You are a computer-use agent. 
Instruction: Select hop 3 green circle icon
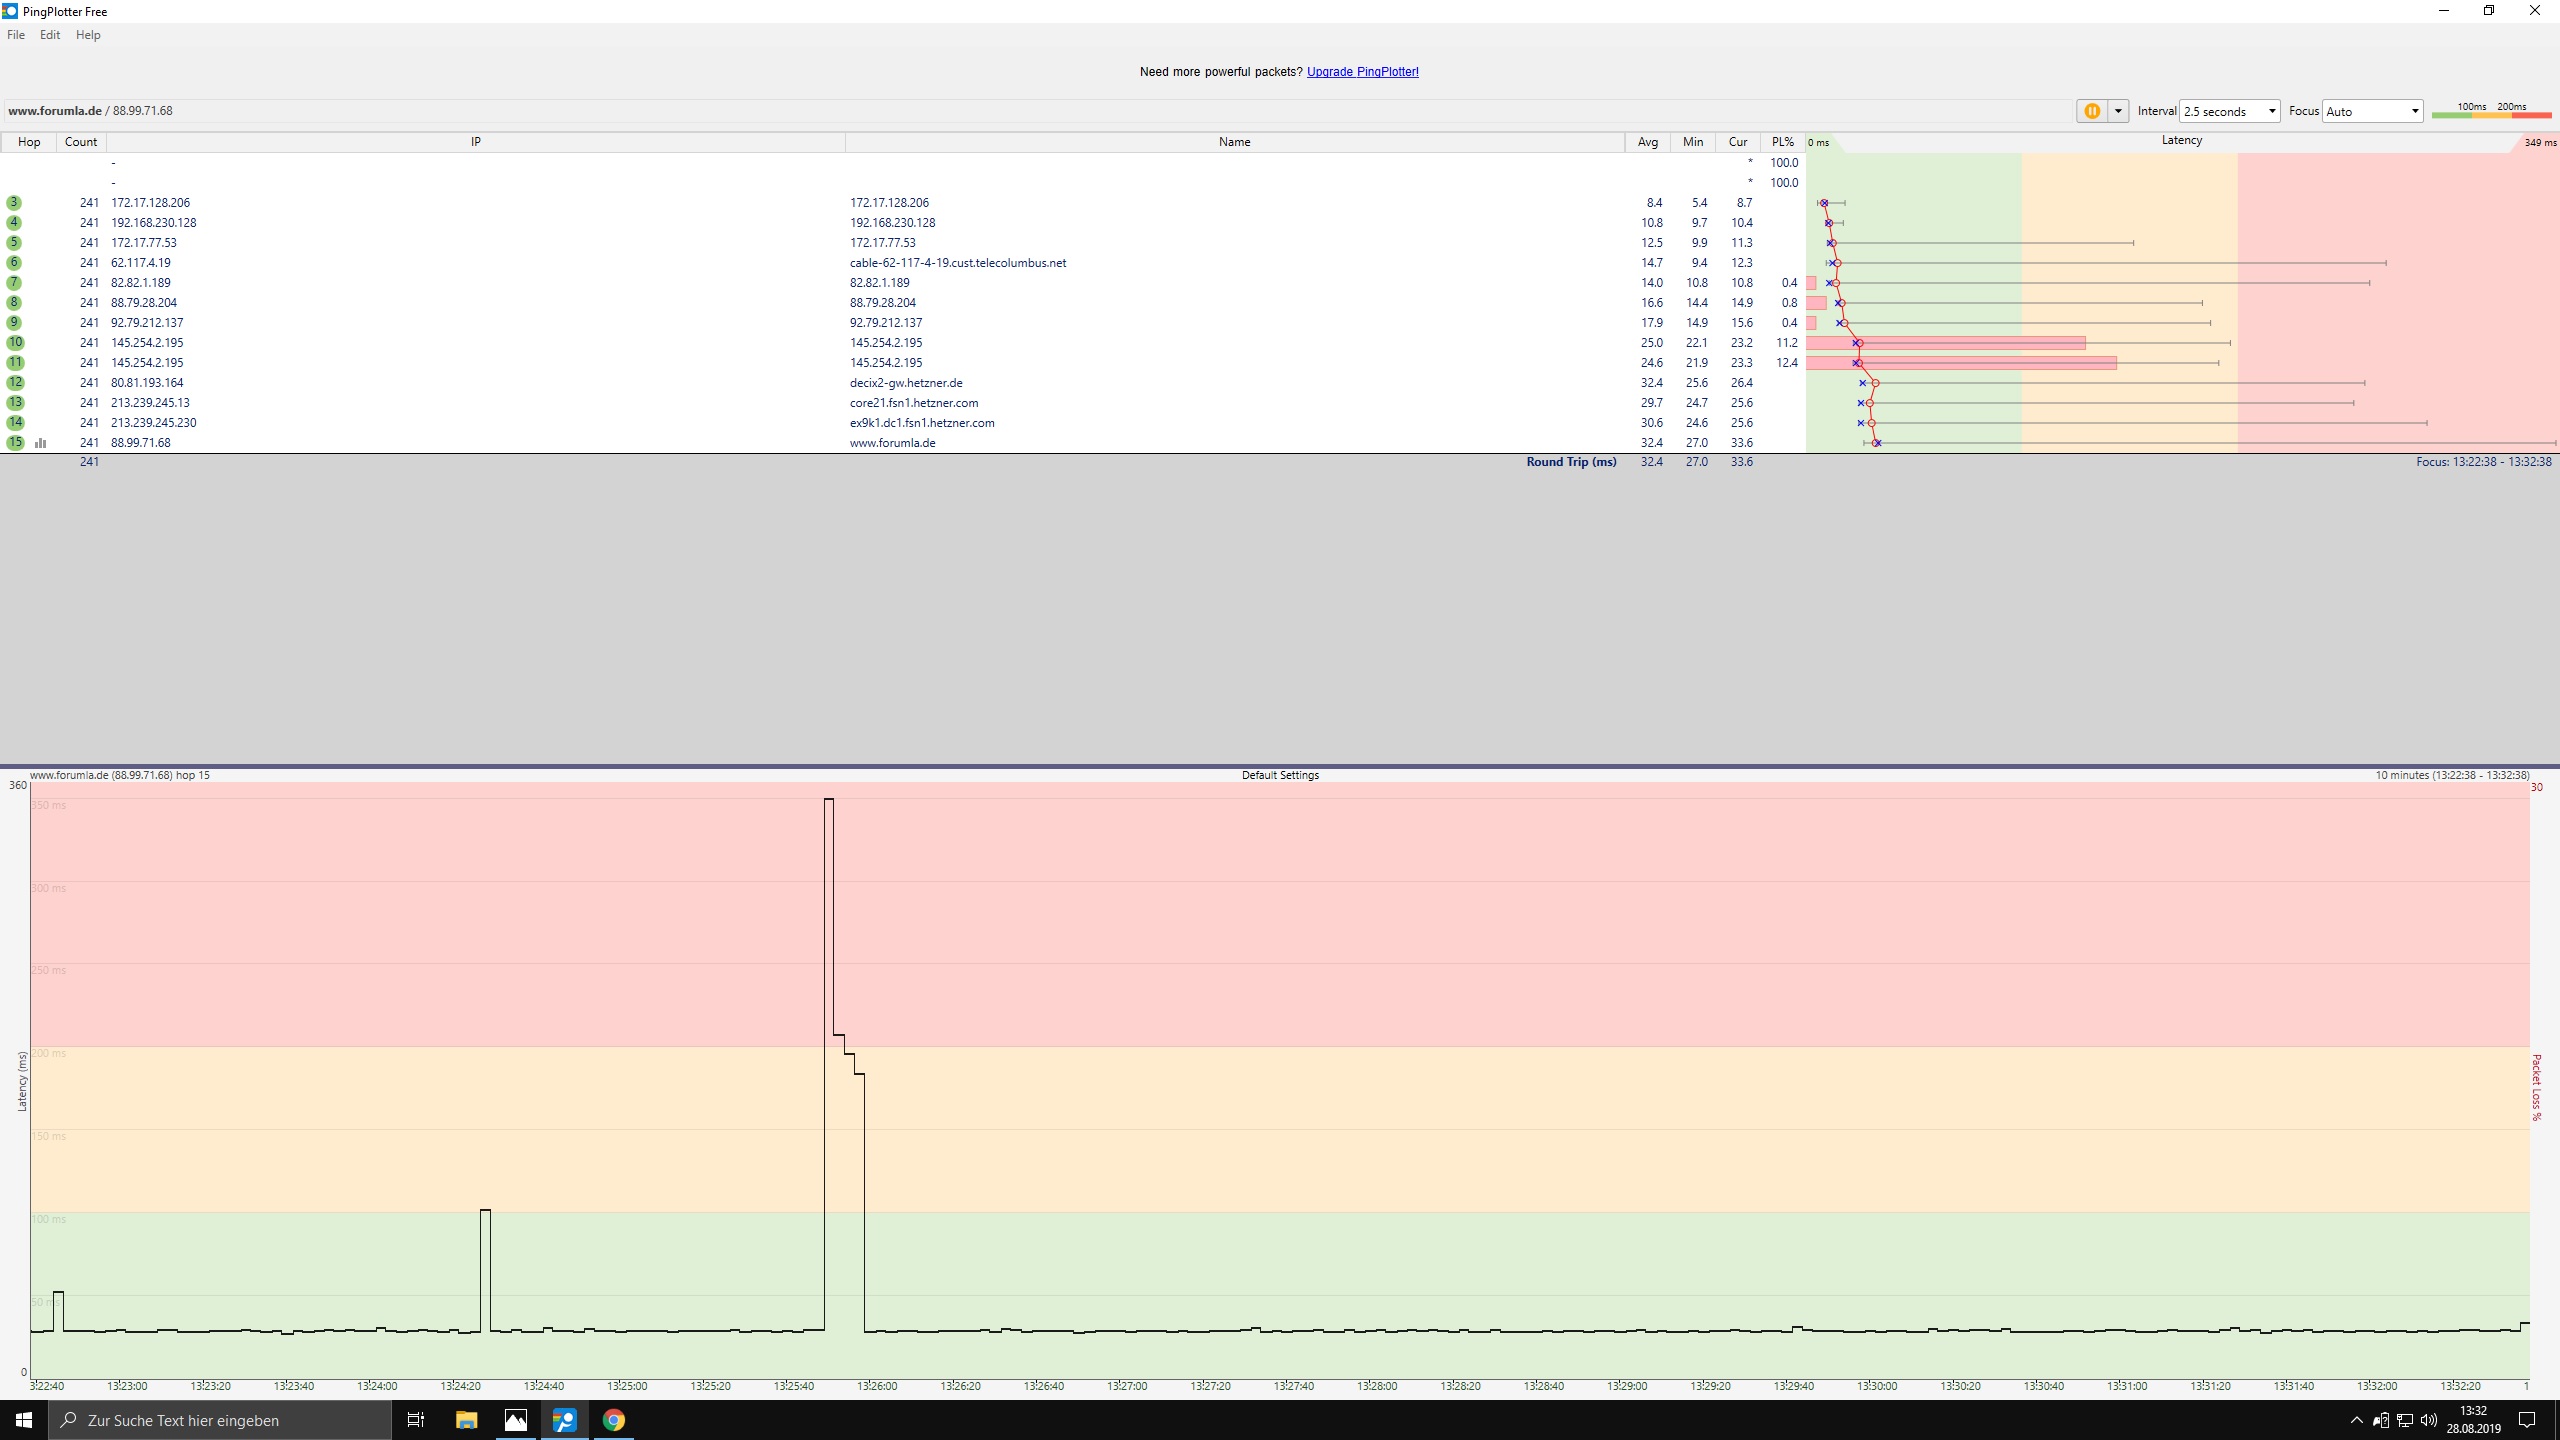tap(14, 203)
